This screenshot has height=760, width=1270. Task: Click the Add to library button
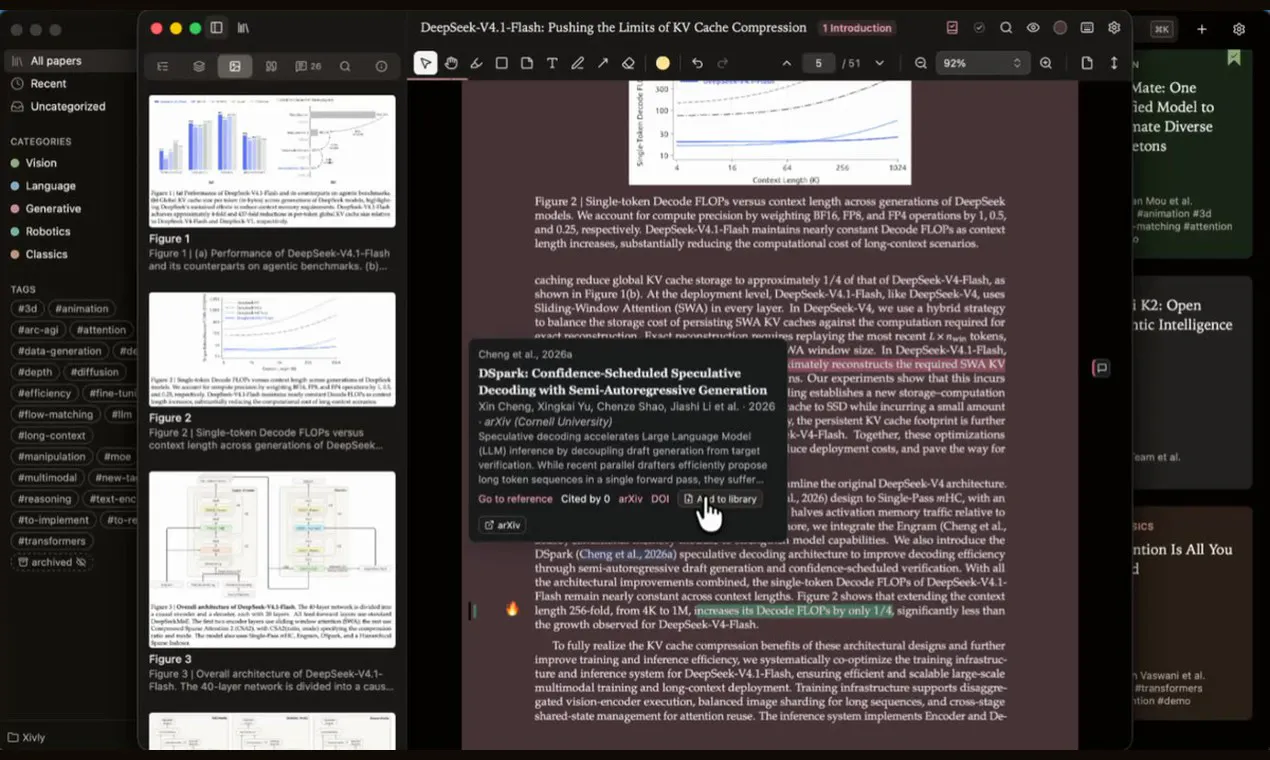pyautogui.click(x=720, y=499)
